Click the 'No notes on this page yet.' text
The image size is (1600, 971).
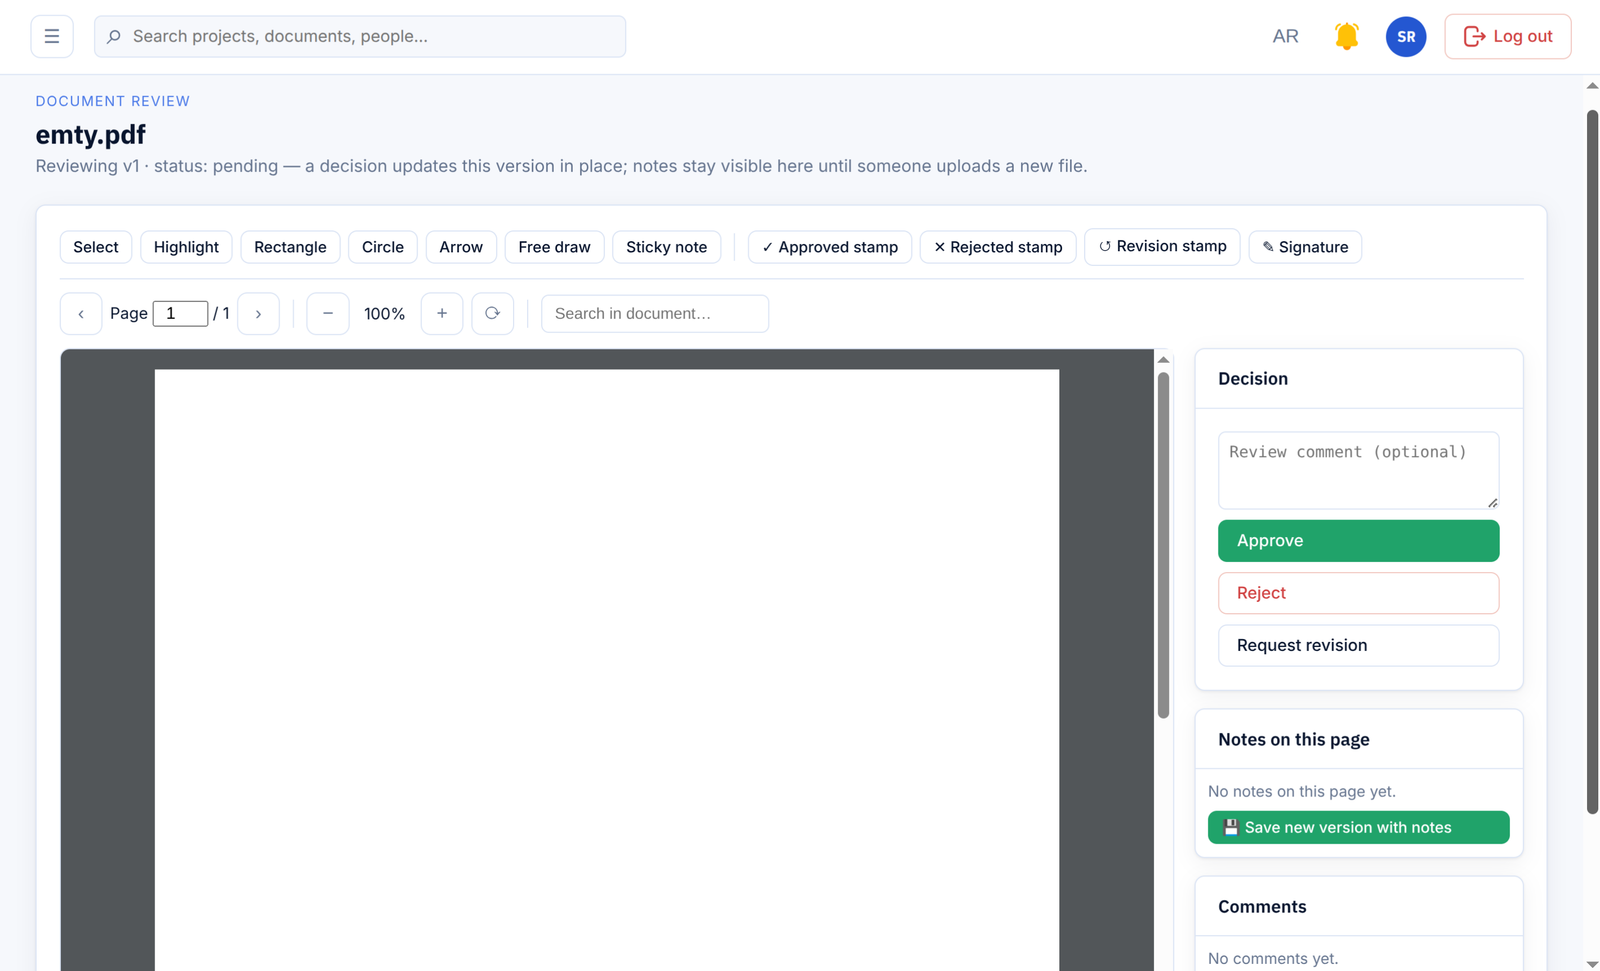pos(1302,791)
